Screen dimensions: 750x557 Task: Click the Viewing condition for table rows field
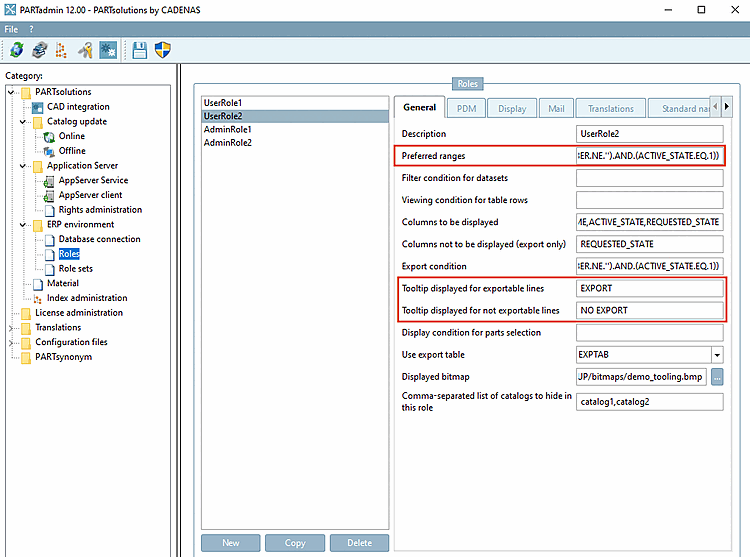(x=650, y=200)
